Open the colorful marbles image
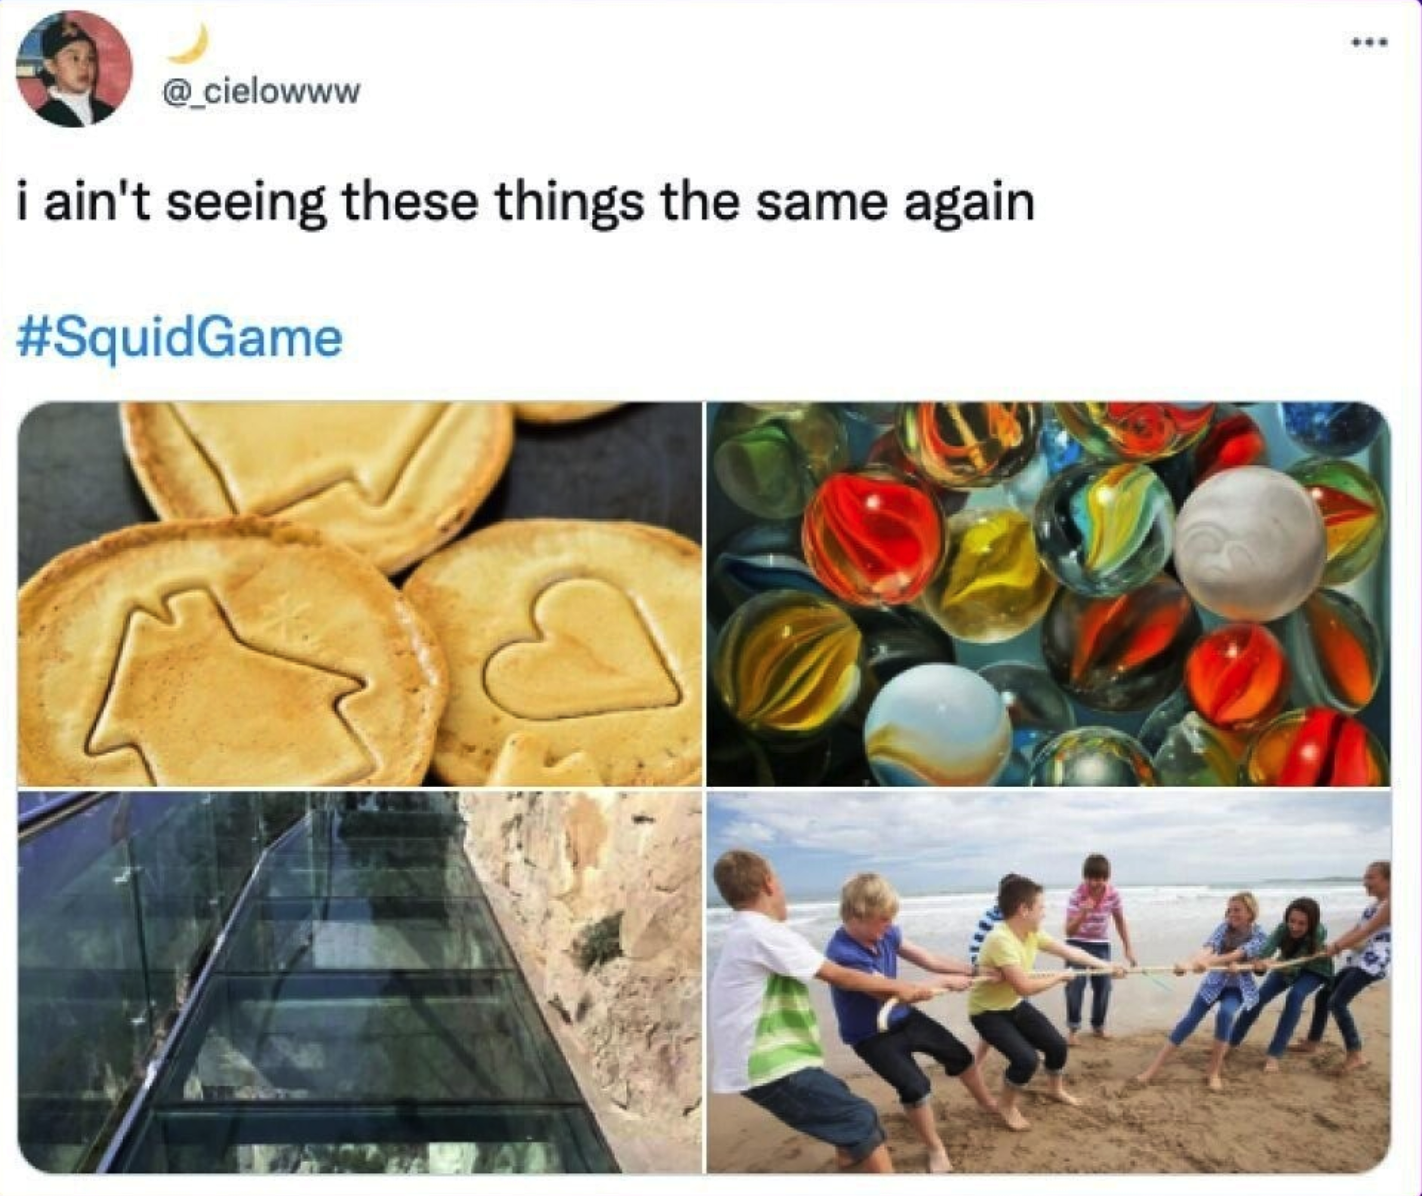The width and height of the screenshot is (1422, 1196). pyautogui.click(x=1048, y=593)
